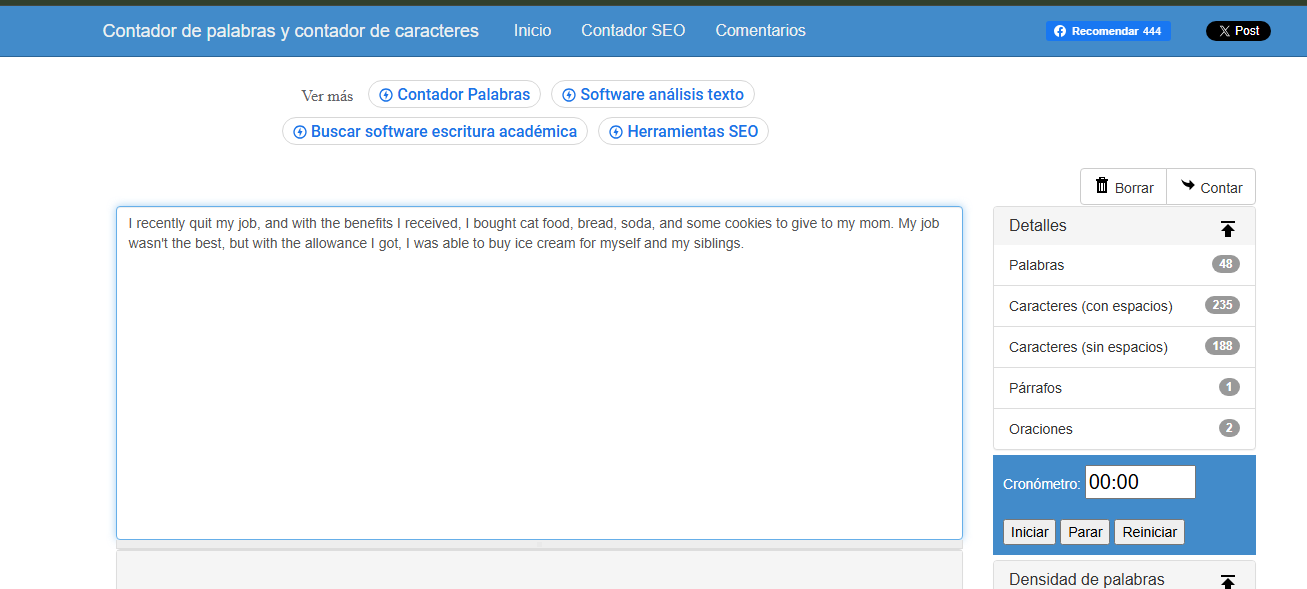The image size is (1307, 589).
Task: Click the Facebook Recomendar icon
Action: (x=1060, y=31)
